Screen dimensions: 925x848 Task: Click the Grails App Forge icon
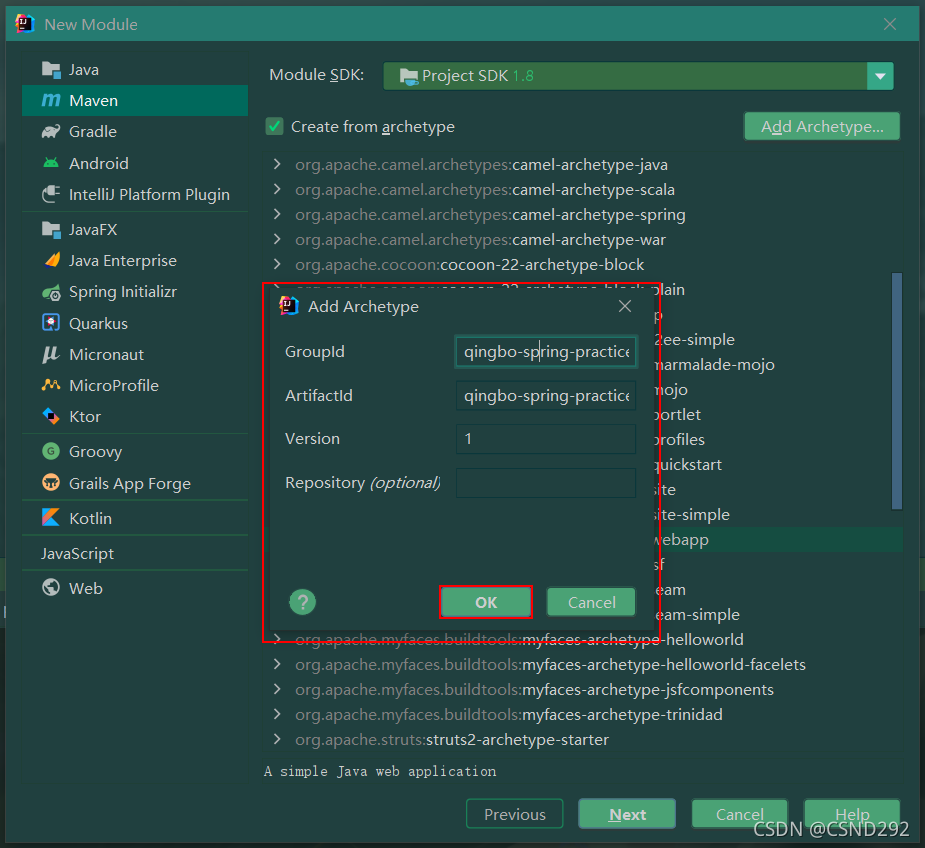coord(51,483)
